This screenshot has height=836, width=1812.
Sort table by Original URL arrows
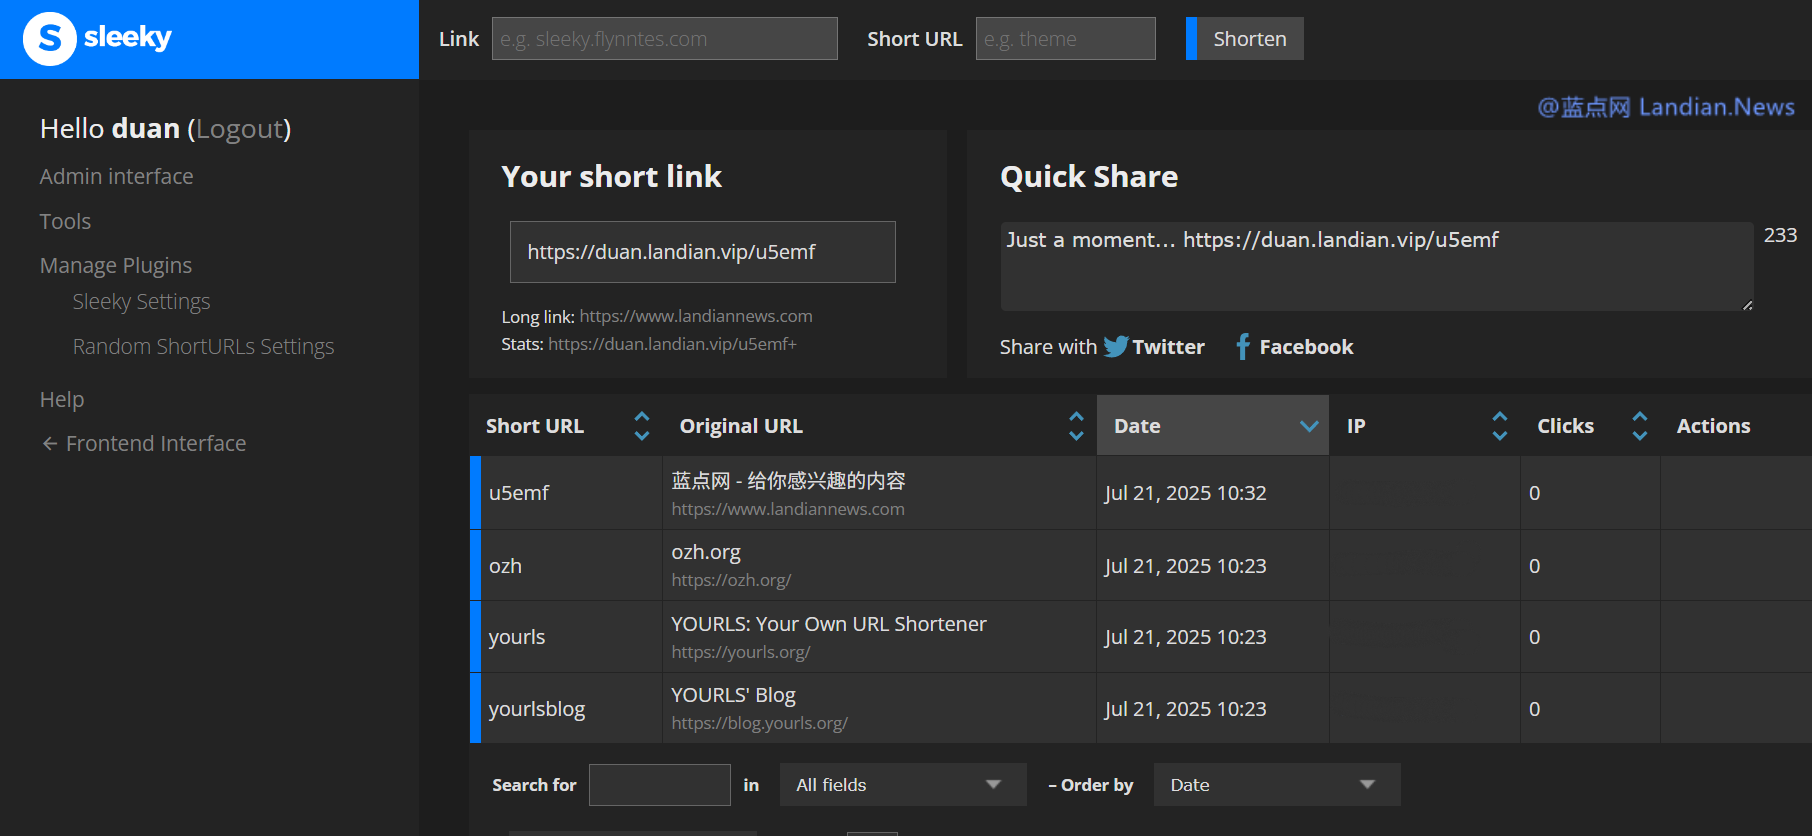(x=1076, y=426)
